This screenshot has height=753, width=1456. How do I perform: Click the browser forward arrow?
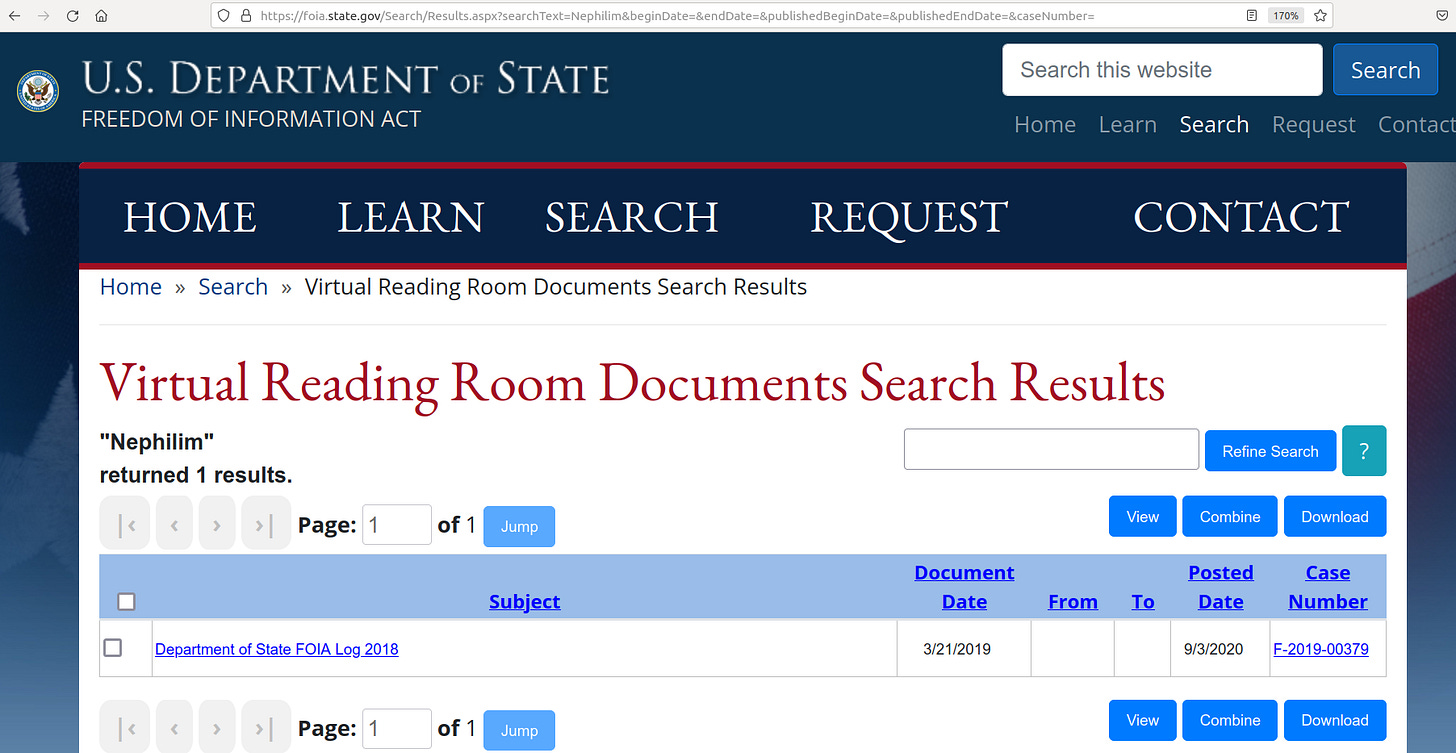pos(44,16)
